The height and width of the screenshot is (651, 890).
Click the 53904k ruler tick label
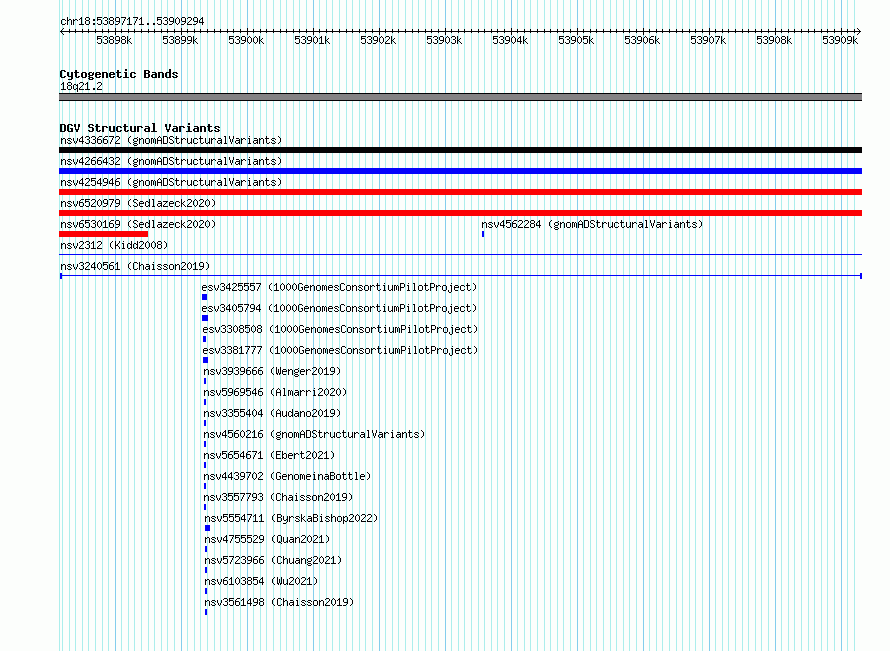click(510, 40)
